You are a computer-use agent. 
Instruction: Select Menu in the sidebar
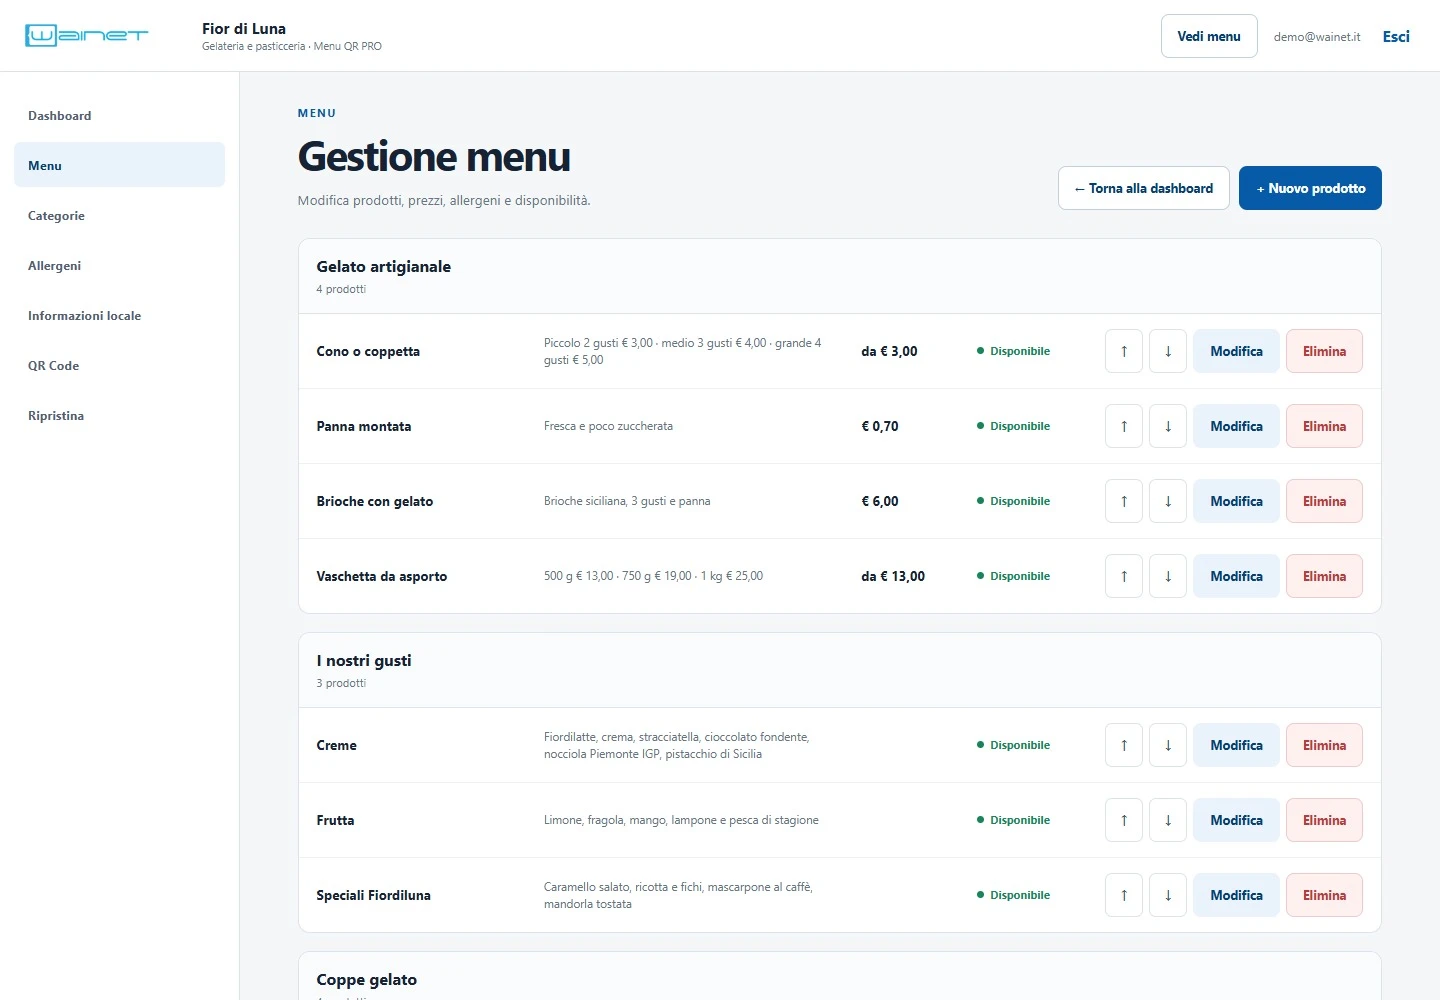click(120, 165)
